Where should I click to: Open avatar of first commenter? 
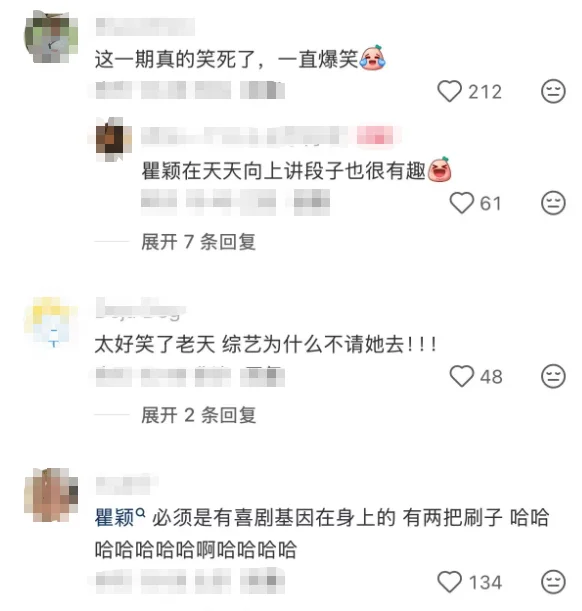point(51,37)
